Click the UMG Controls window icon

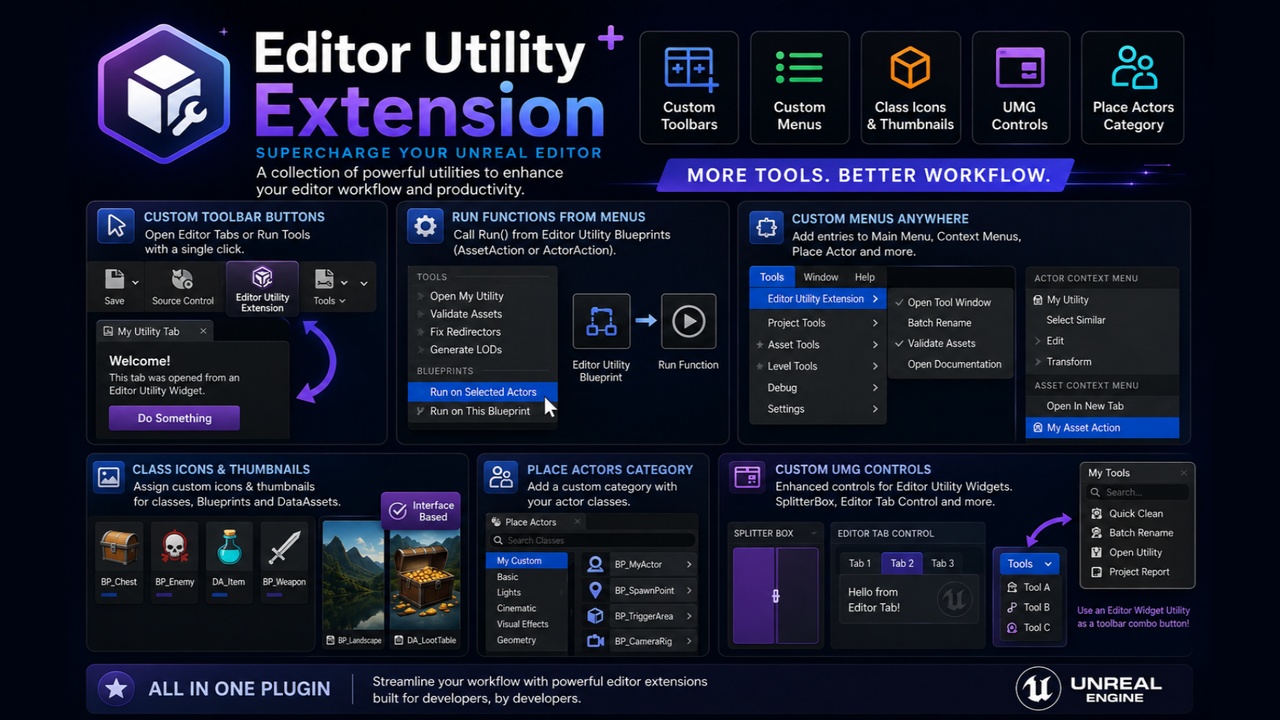(1020, 69)
